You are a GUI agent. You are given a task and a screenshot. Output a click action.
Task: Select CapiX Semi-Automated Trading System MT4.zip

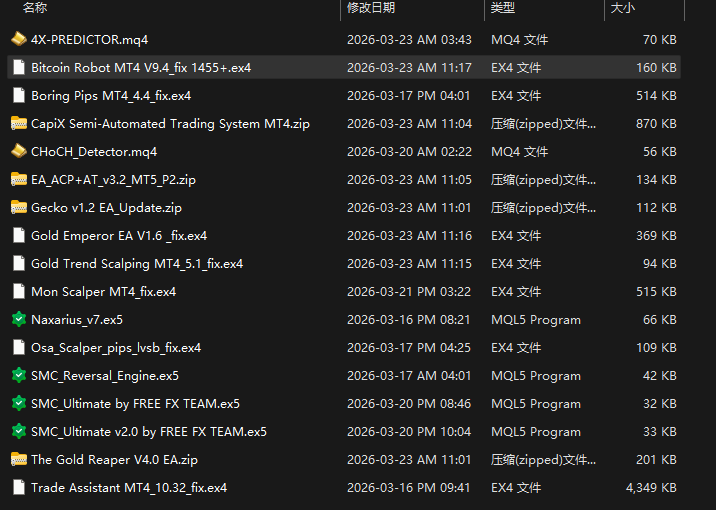pyautogui.click(x=170, y=124)
